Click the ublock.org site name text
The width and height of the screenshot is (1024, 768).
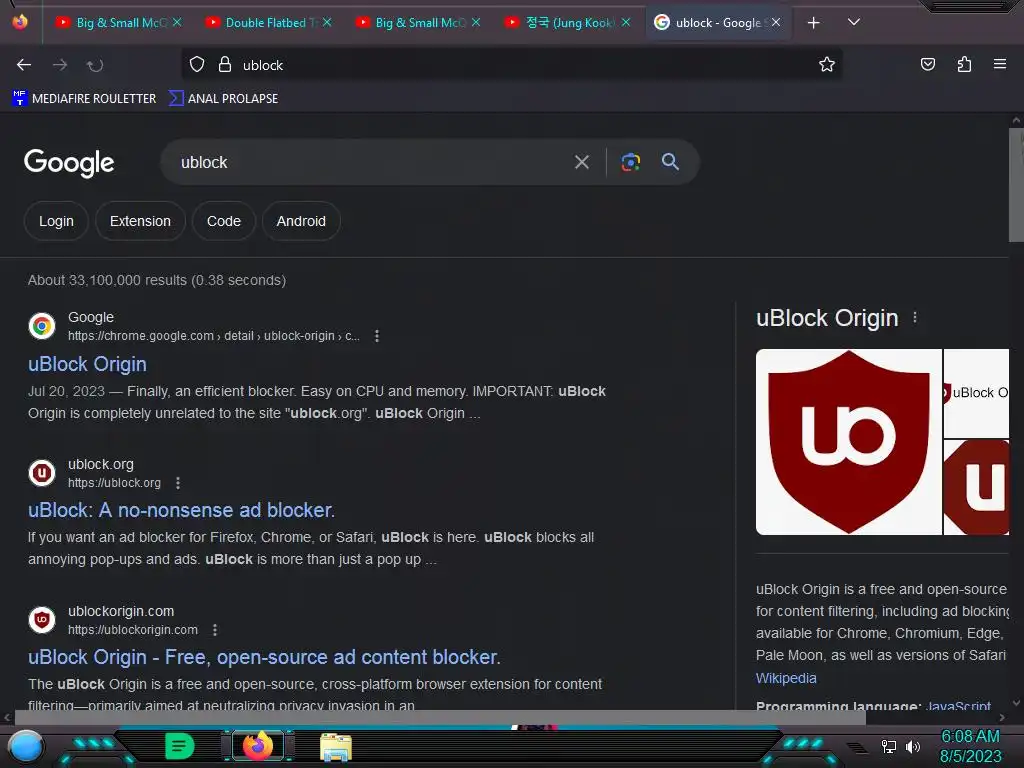click(101, 464)
